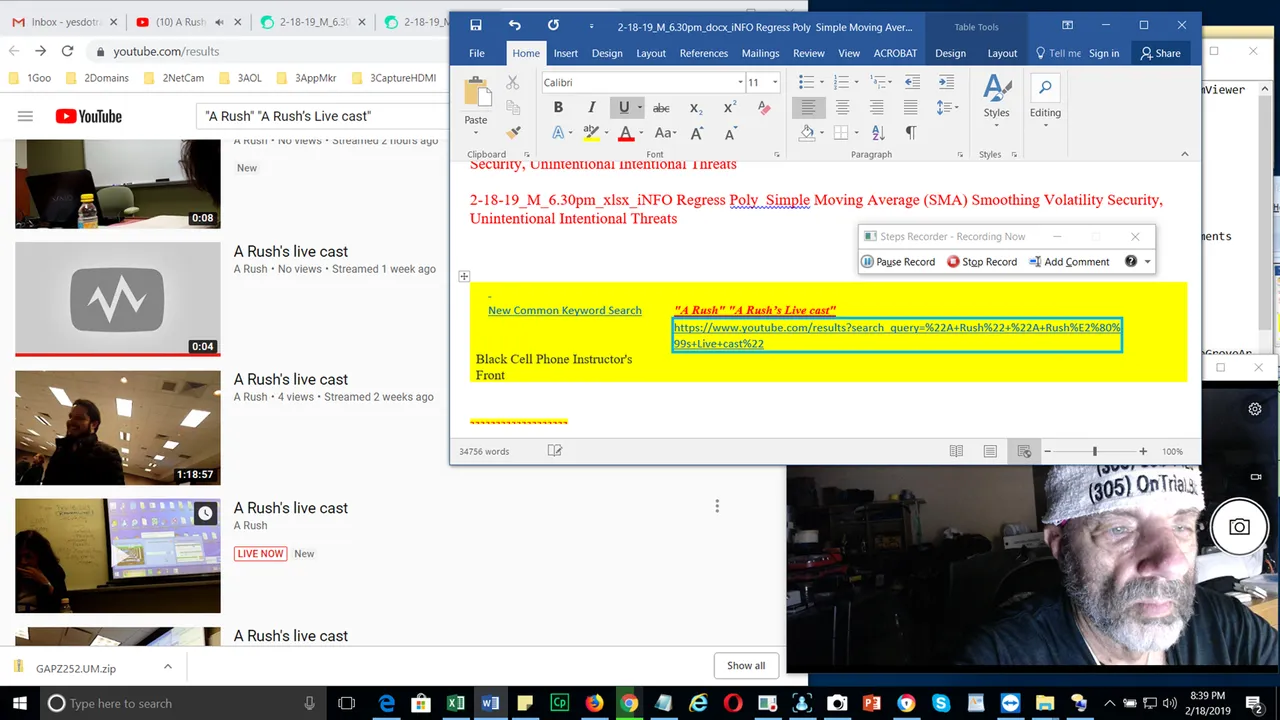This screenshot has width=1280, height=720.
Task: Click the zoom in plus button
Action: [1143, 451]
